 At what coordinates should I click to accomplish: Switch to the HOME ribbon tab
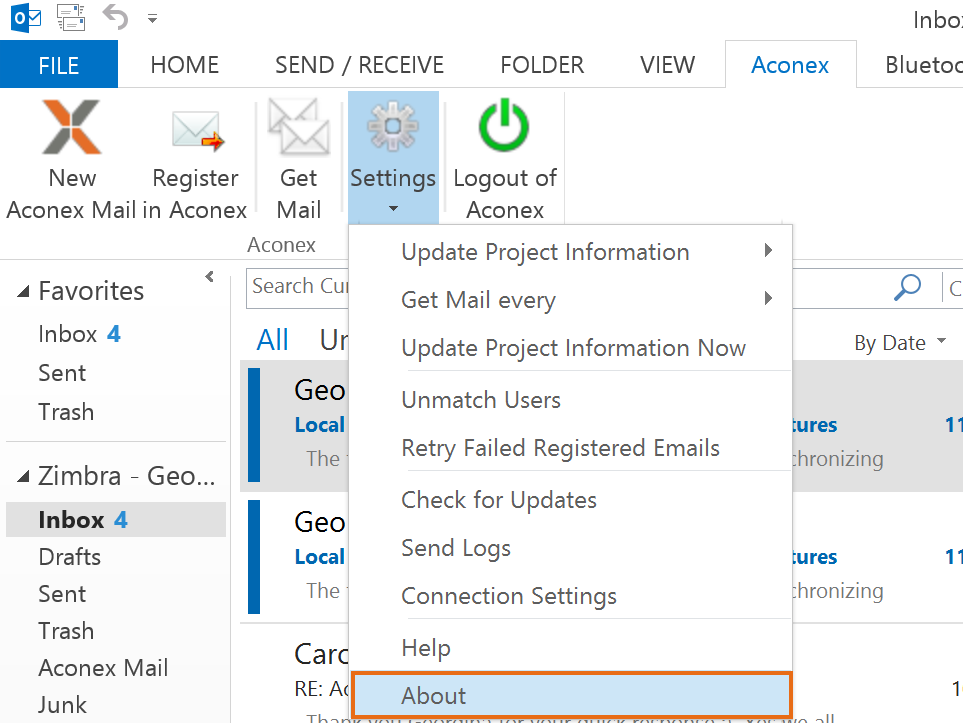[184, 64]
